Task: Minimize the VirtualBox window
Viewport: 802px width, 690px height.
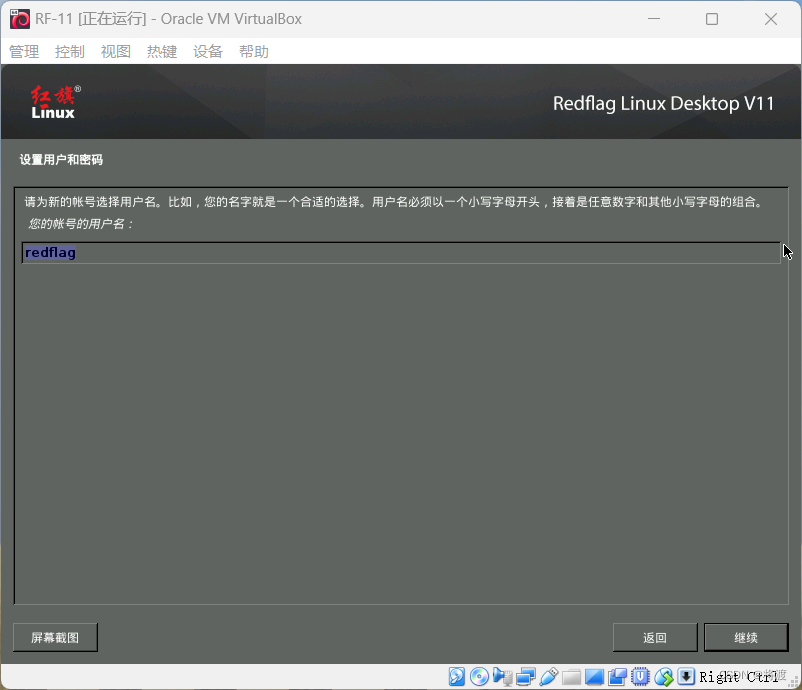Action: click(654, 19)
